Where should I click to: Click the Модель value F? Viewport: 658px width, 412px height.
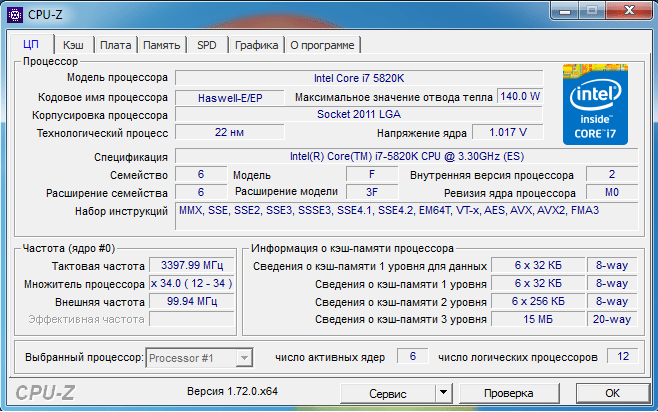pos(372,174)
